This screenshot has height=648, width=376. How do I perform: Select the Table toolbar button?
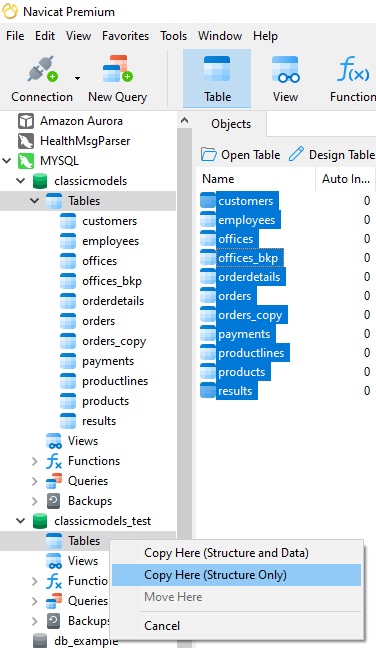[217, 79]
